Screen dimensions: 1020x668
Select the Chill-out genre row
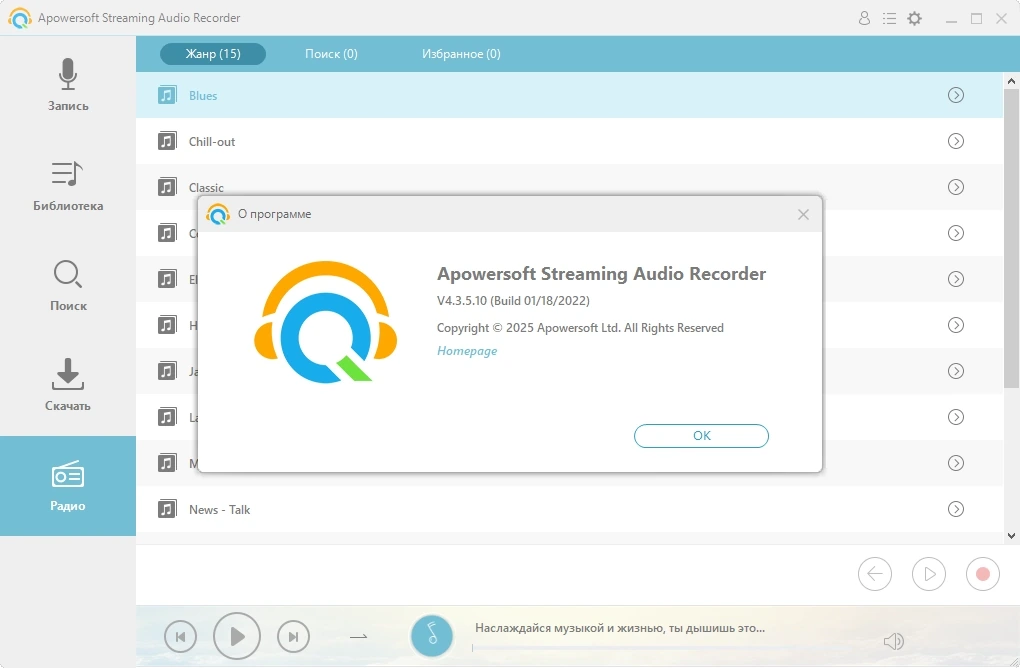coord(569,141)
